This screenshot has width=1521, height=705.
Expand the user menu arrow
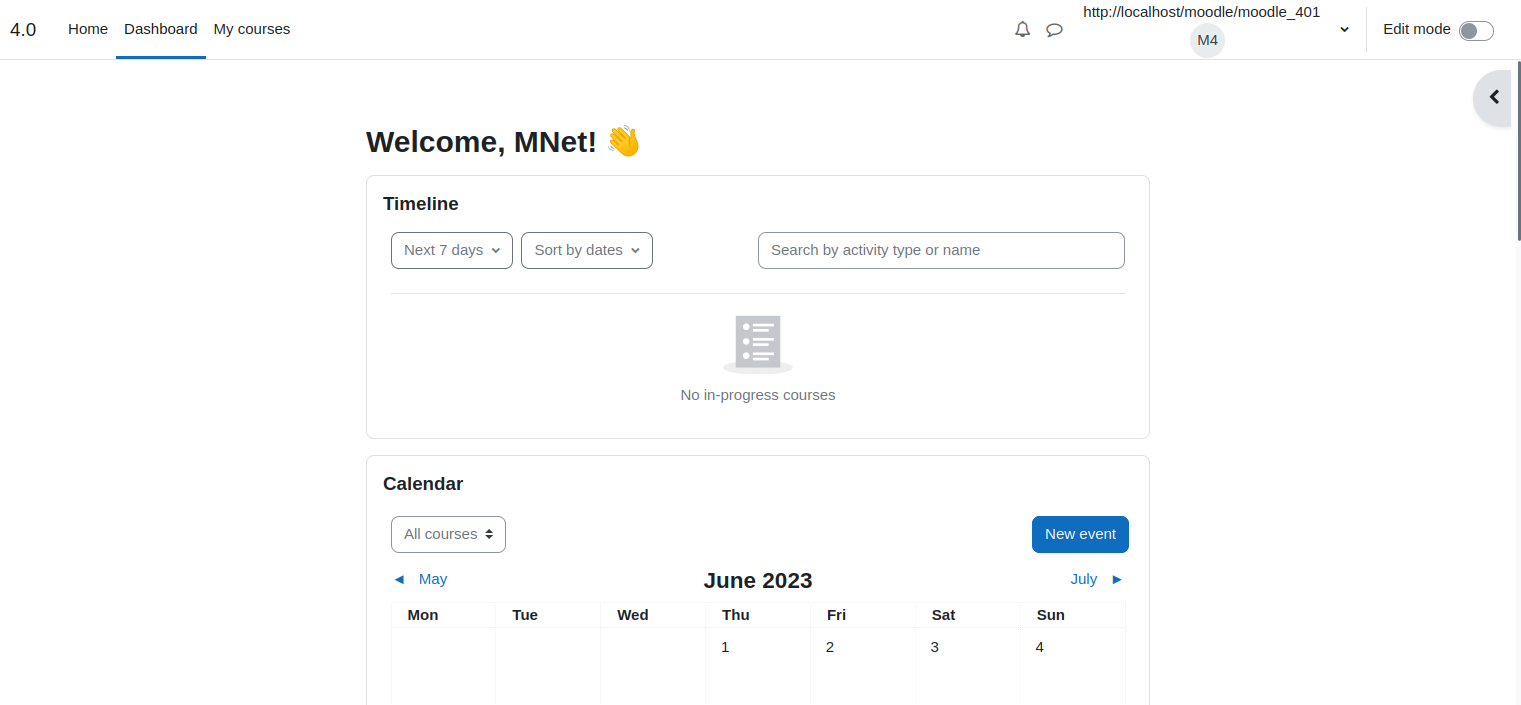pyautogui.click(x=1345, y=30)
